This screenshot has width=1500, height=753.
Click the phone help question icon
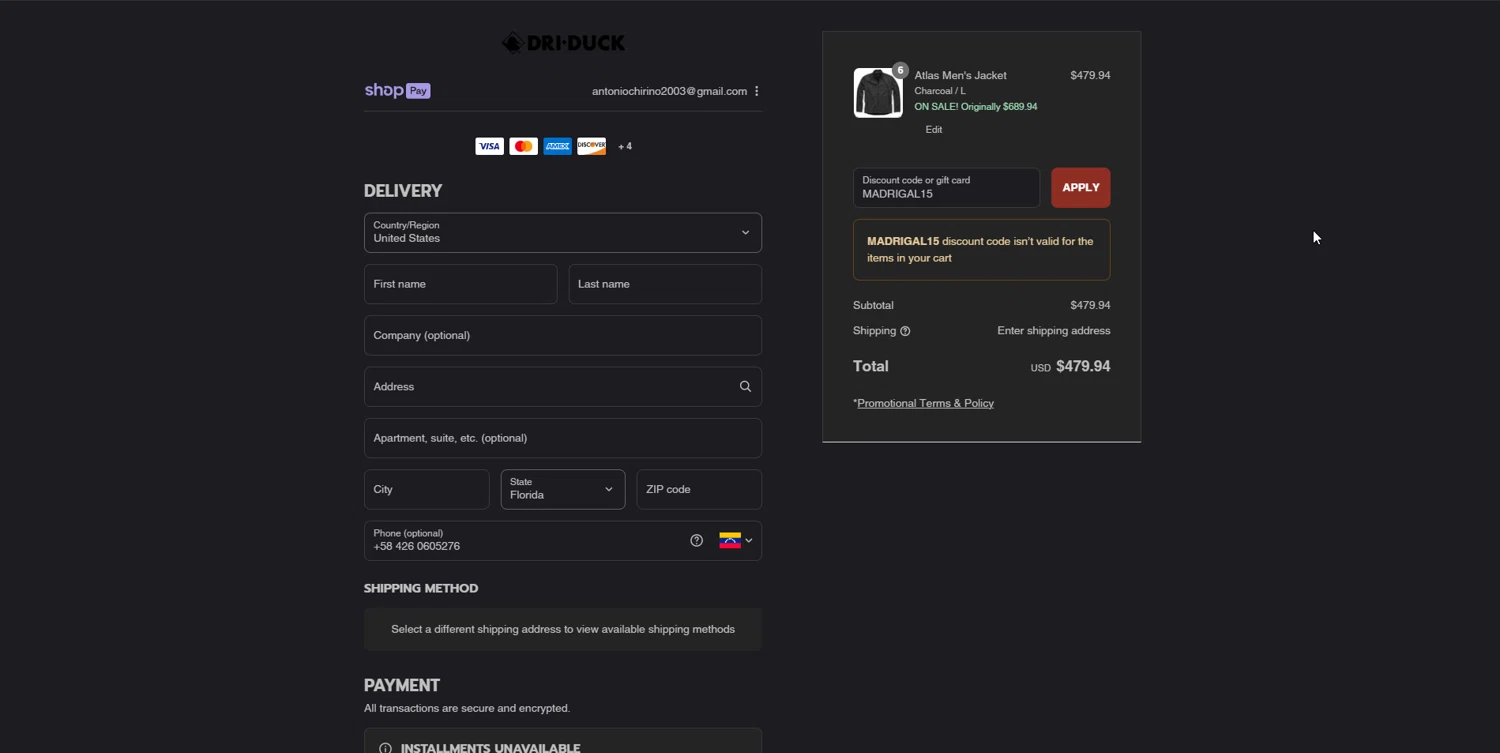(697, 540)
